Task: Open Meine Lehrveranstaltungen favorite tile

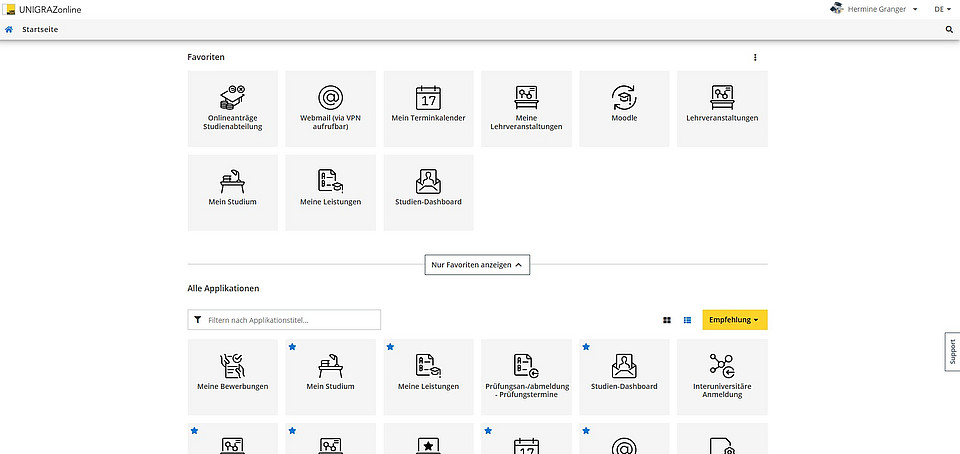Action: (x=527, y=109)
